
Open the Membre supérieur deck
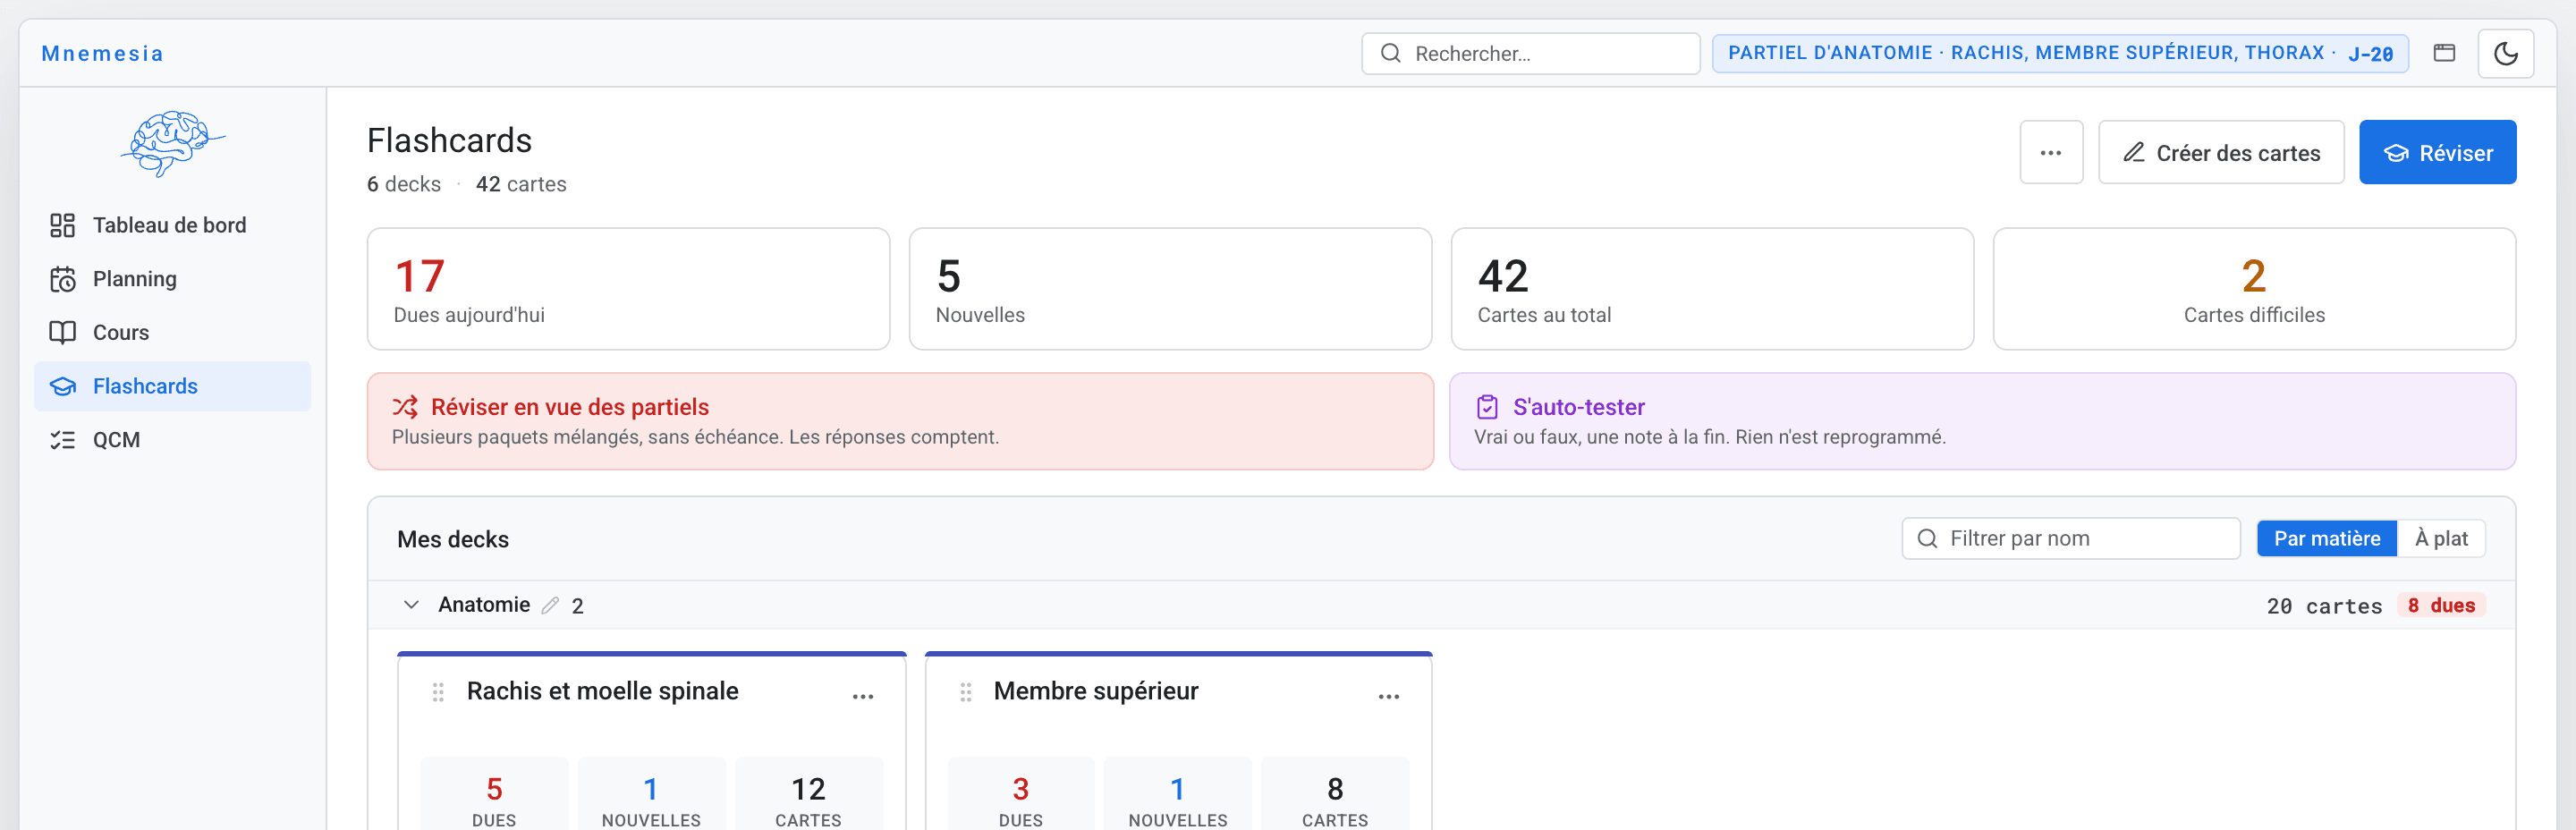1096,691
